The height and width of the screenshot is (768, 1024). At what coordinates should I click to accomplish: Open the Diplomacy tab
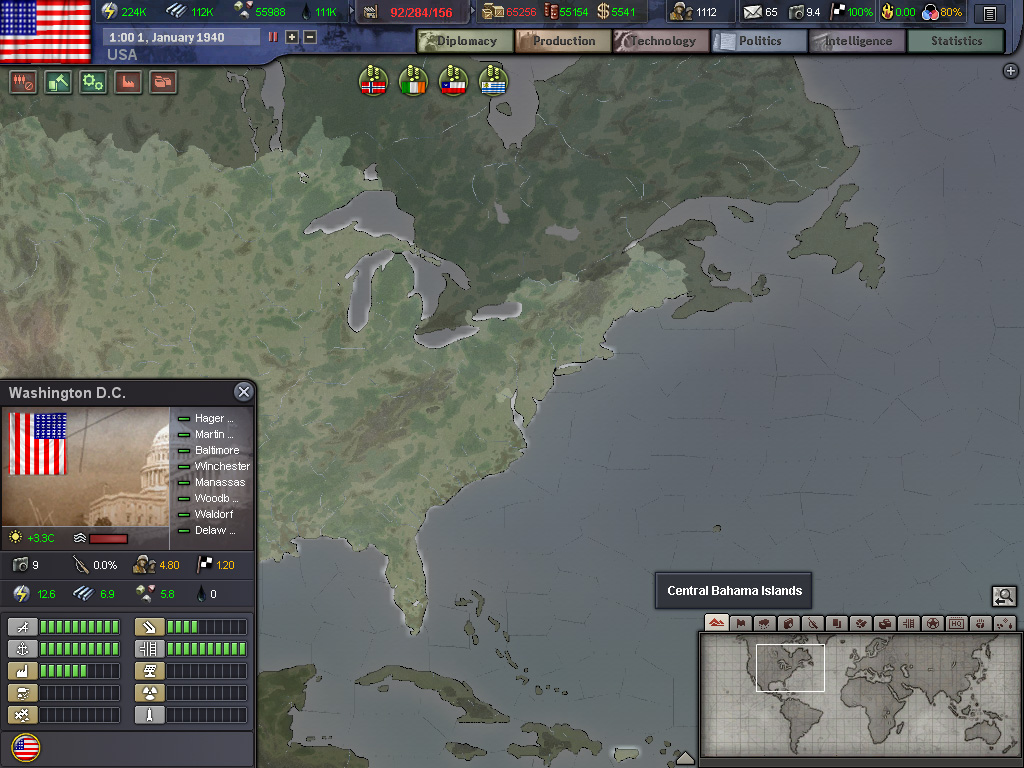point(466,41)
